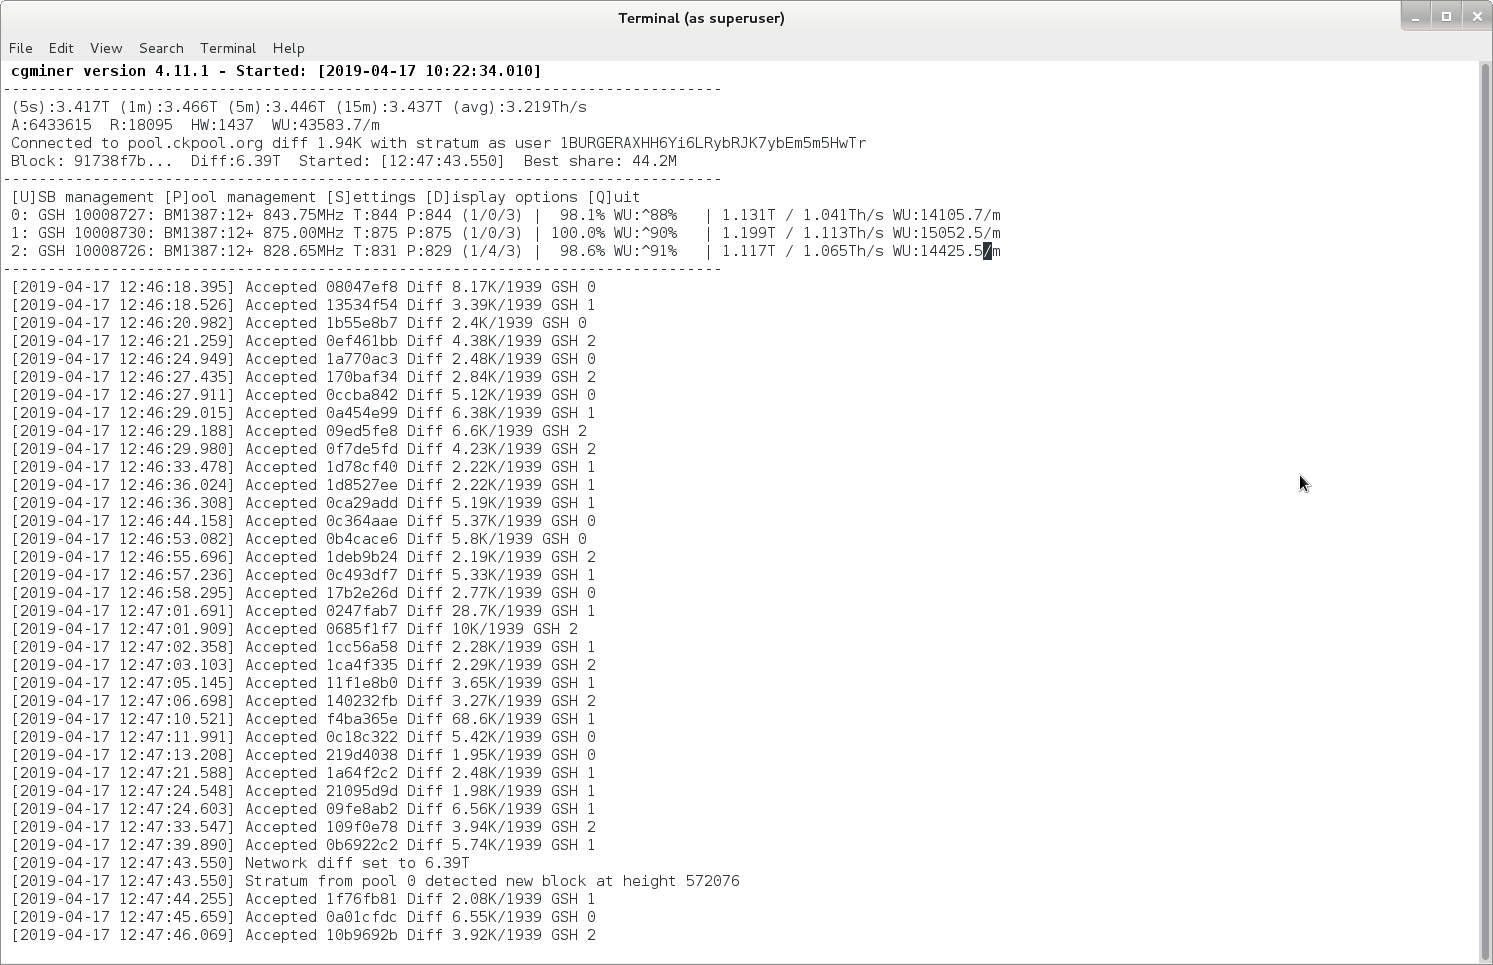Click 'Diff:6.39T' in block line
1493x965 pixels.
click(236, 161)
